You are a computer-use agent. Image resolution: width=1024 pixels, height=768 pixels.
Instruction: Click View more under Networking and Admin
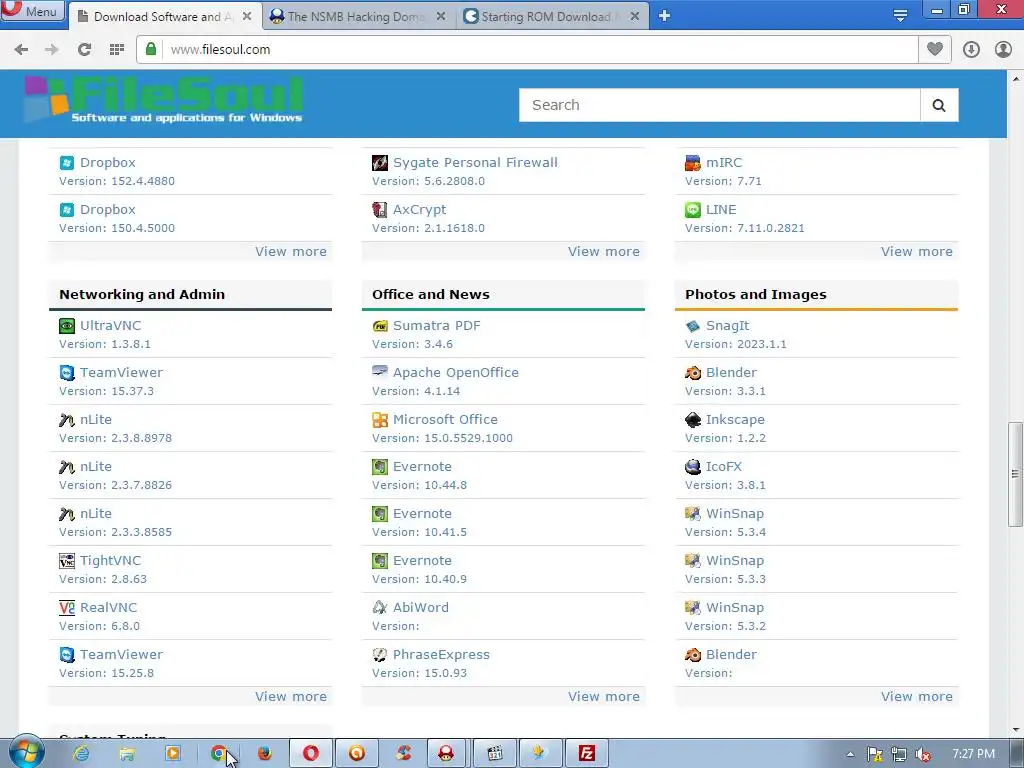click(x=291, y=697)
